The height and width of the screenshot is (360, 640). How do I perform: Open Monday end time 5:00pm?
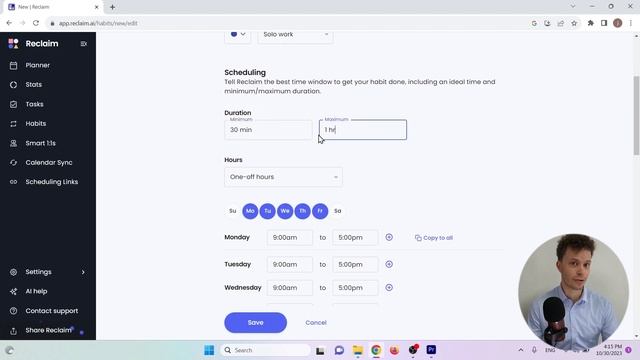coord(355,238)
